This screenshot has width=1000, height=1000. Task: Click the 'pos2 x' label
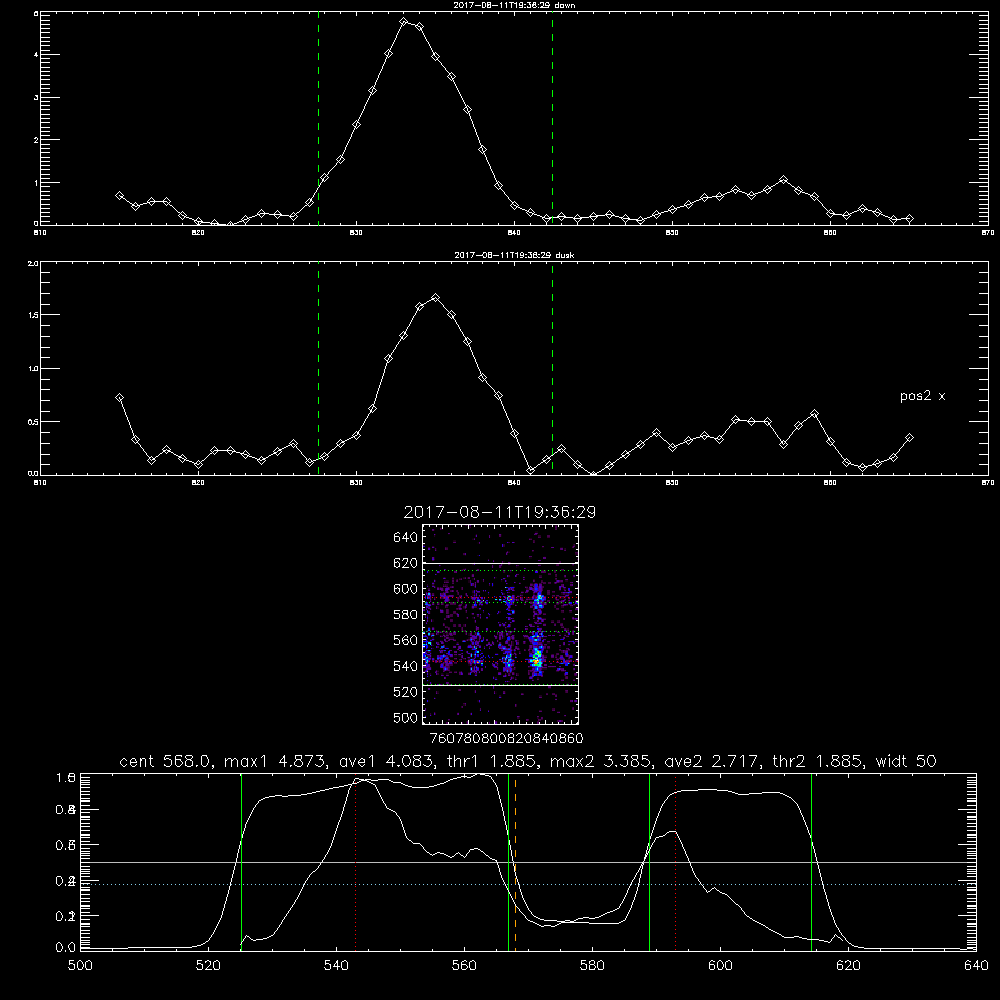[x=922, y=396]
